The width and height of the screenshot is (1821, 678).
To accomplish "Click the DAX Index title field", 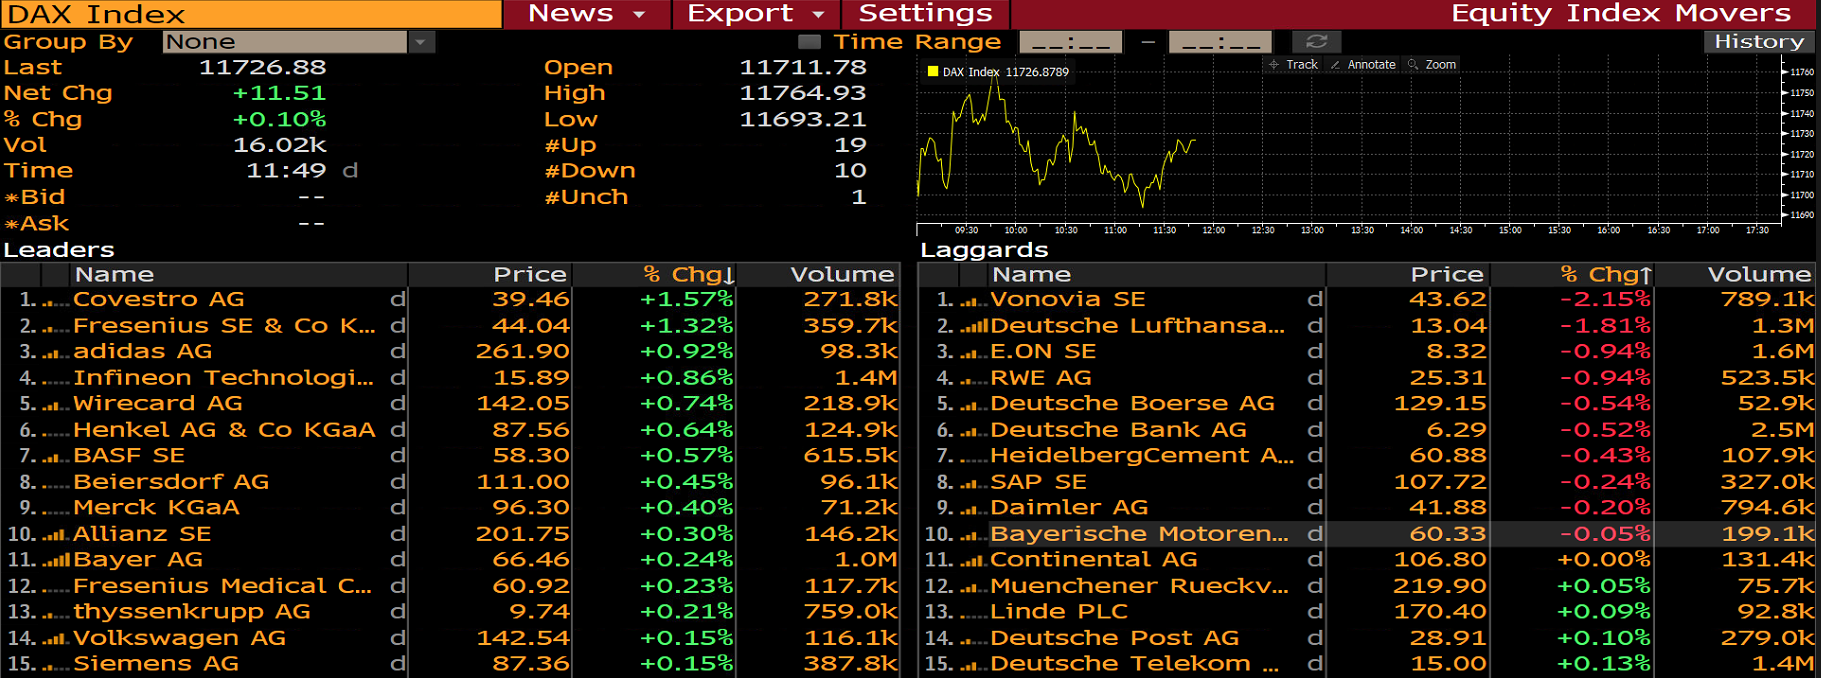I will (251, 14).
